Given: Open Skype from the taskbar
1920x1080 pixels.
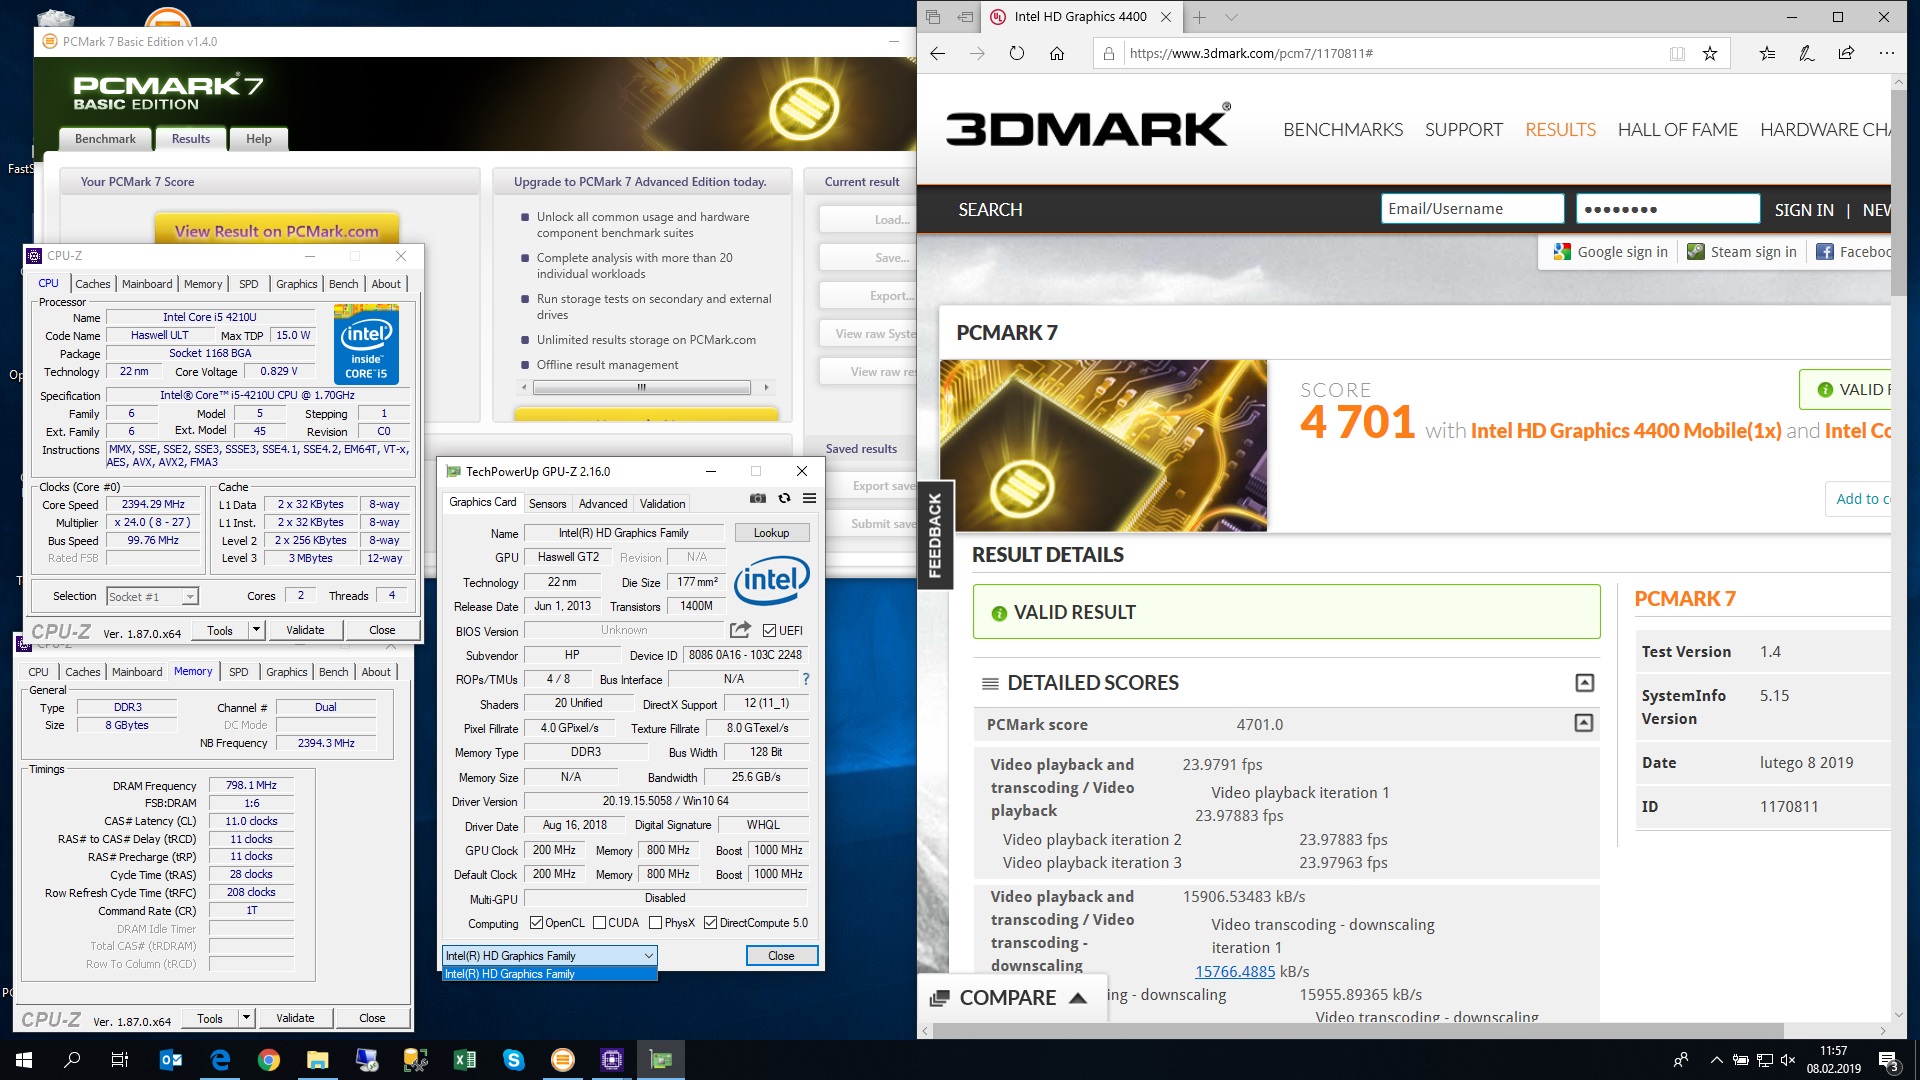Looking at the screenshot, I should [514, 1060].
